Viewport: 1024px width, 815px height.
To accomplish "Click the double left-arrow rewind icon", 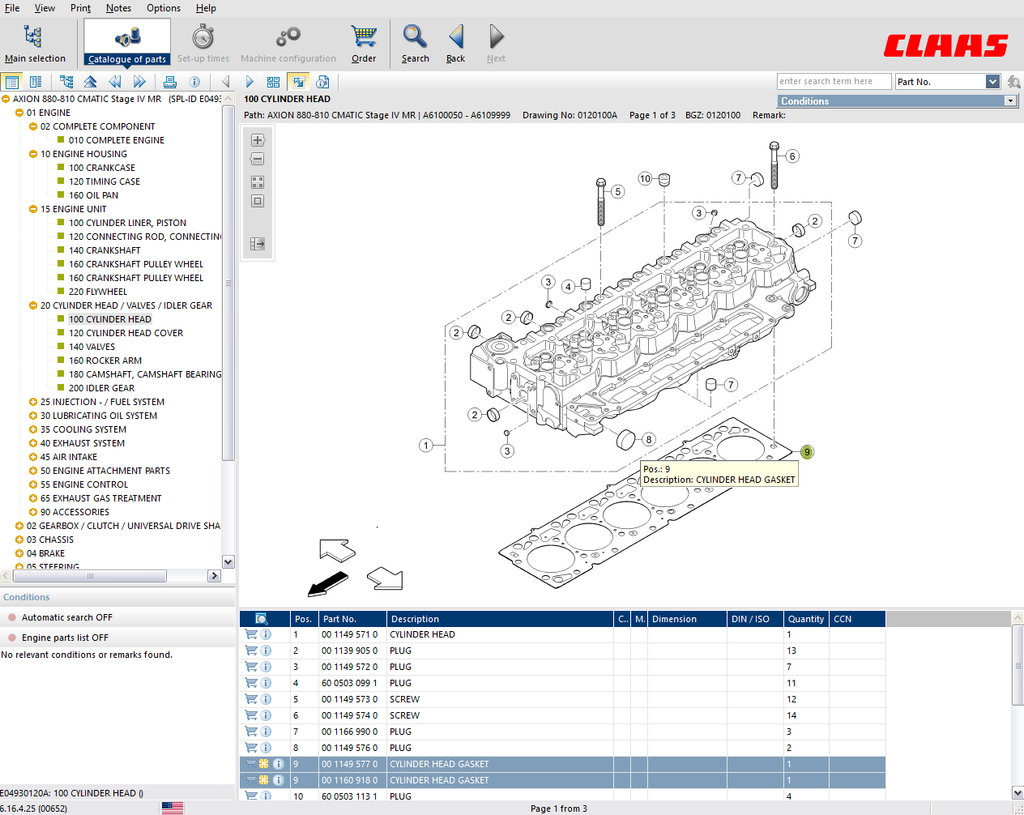I will pos(115,82).
